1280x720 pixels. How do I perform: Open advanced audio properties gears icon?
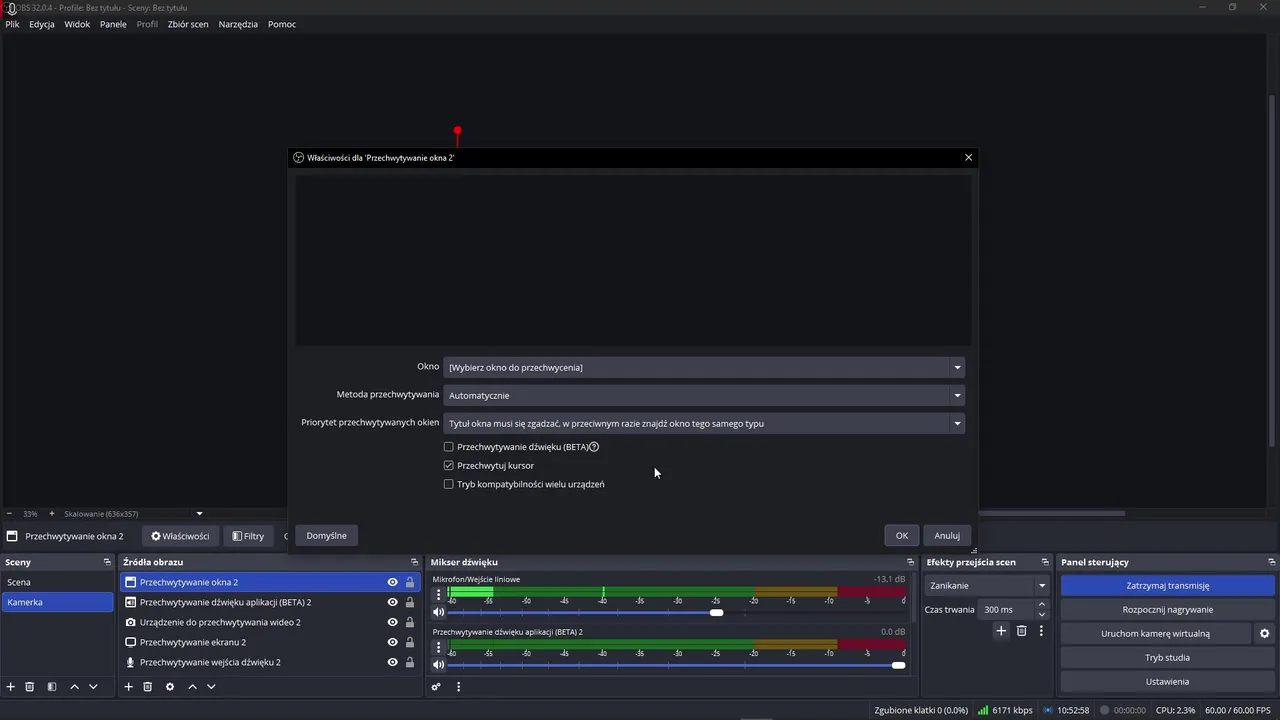[x=436, y=687]
